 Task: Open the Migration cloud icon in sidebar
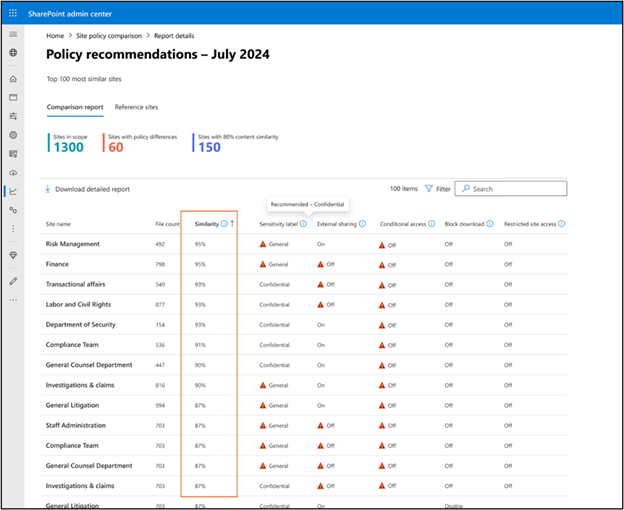click(x=13, y=173)
